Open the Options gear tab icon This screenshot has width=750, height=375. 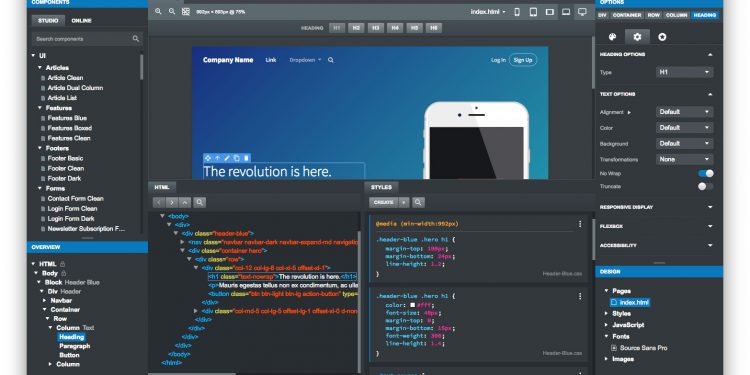tap(637, 37)
